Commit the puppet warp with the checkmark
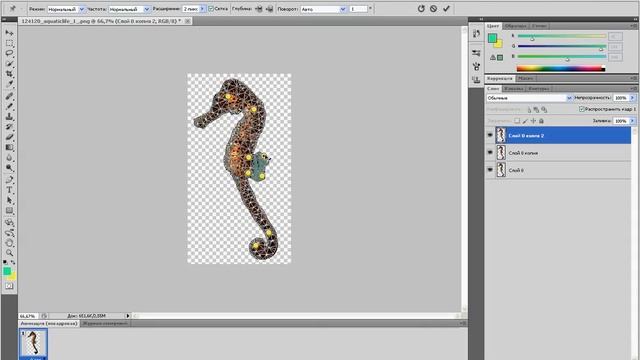This screenshot has width=640, height=360. [446, 9]
